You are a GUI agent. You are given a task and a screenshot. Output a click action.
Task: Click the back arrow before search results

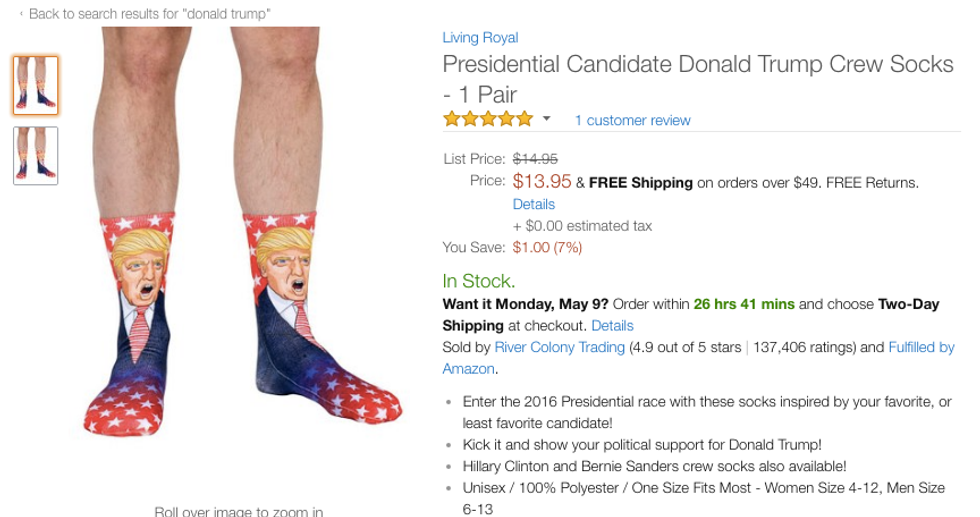coord(21,14)
